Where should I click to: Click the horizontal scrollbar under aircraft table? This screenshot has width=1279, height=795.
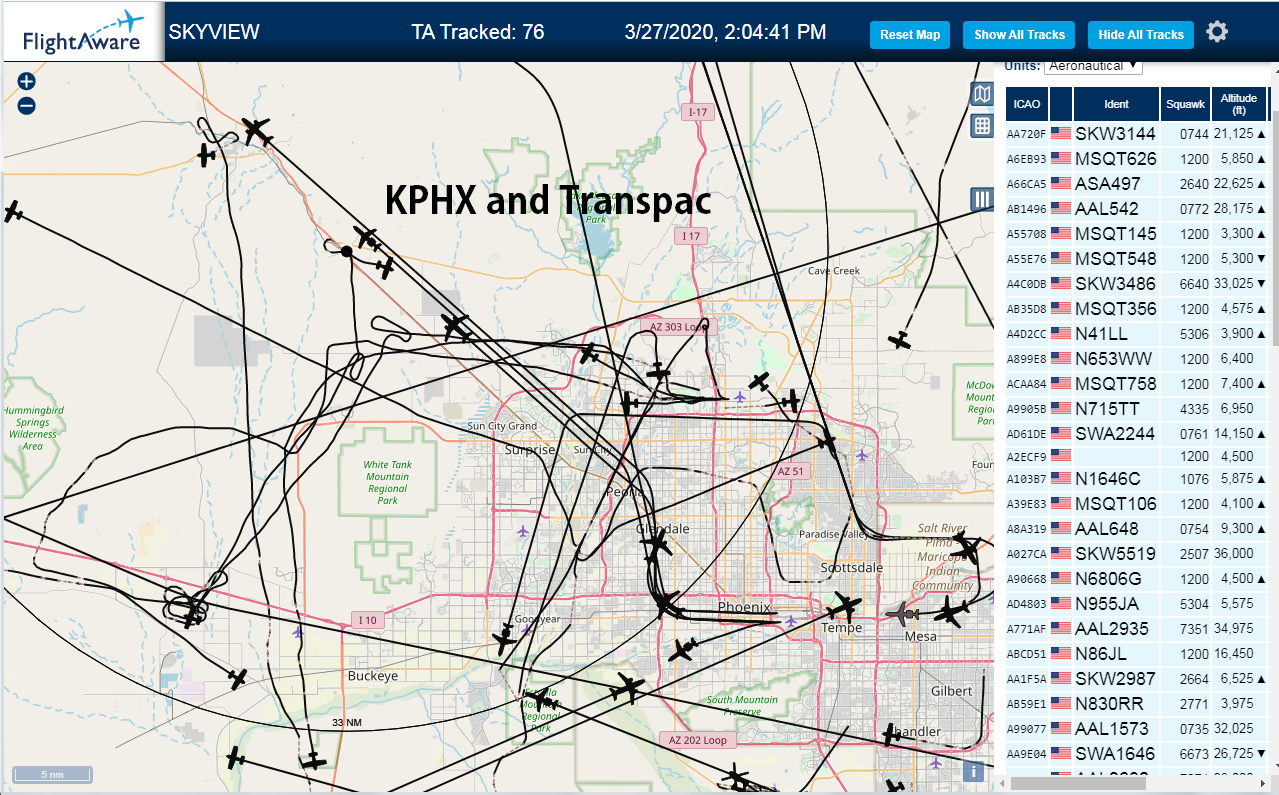coord(1080,782)
